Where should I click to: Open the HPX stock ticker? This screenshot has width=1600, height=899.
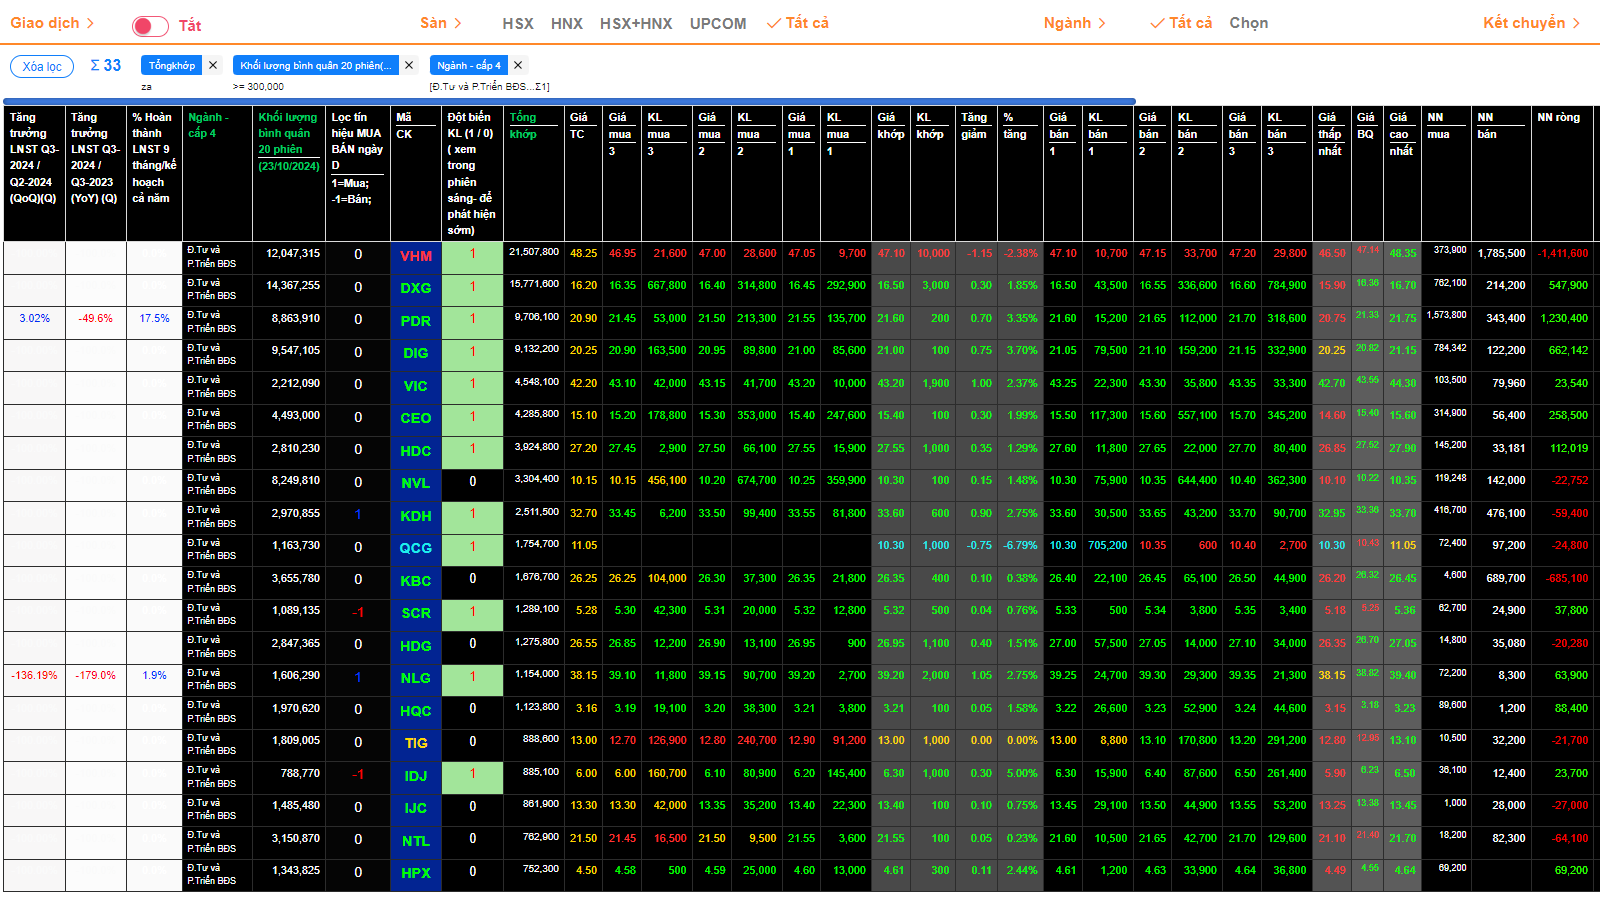pyautogui.click(x=416, y=873)
